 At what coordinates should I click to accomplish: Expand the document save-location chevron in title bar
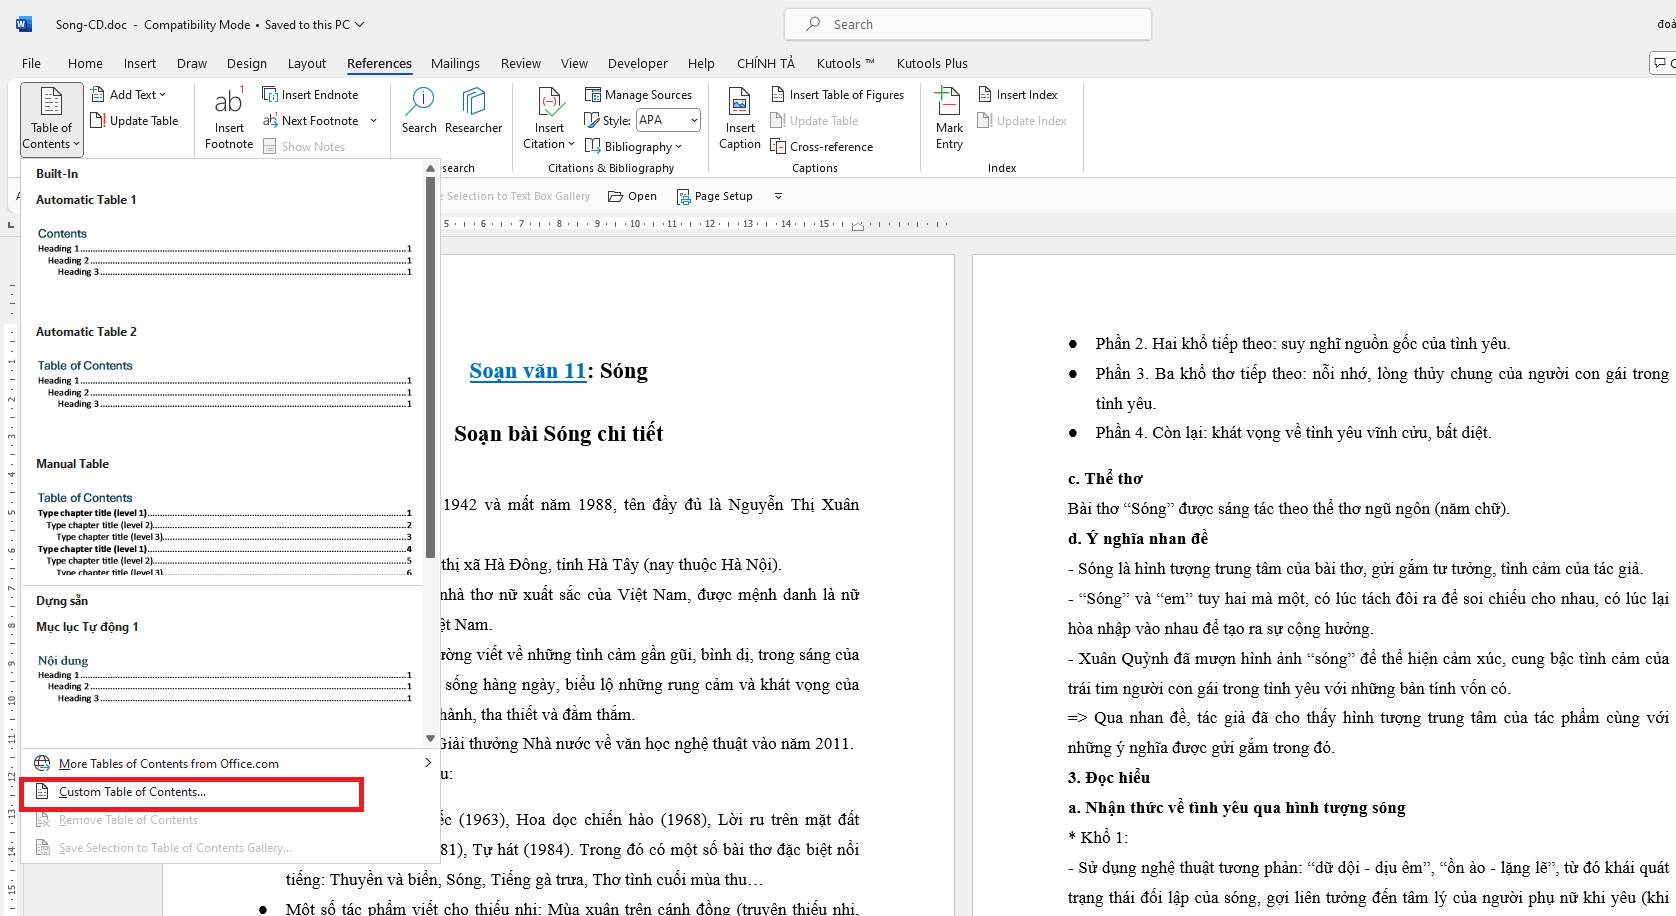point(360,24)
